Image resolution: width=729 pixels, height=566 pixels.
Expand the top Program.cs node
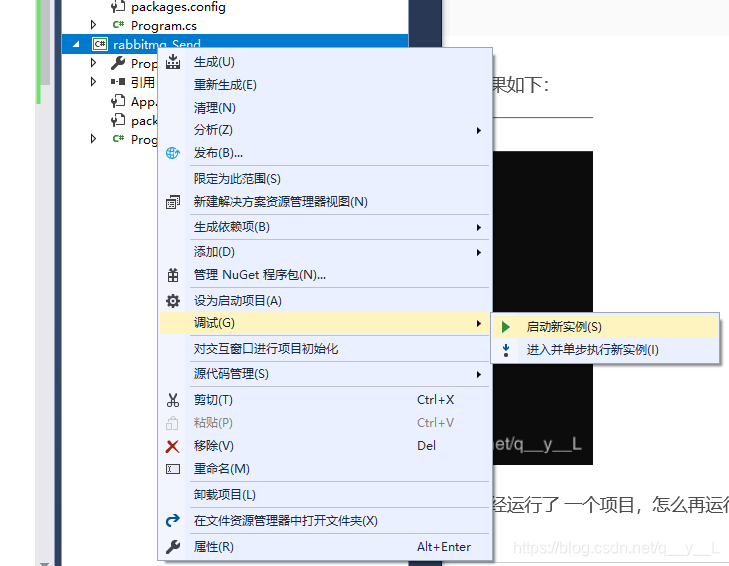(93, 25)
